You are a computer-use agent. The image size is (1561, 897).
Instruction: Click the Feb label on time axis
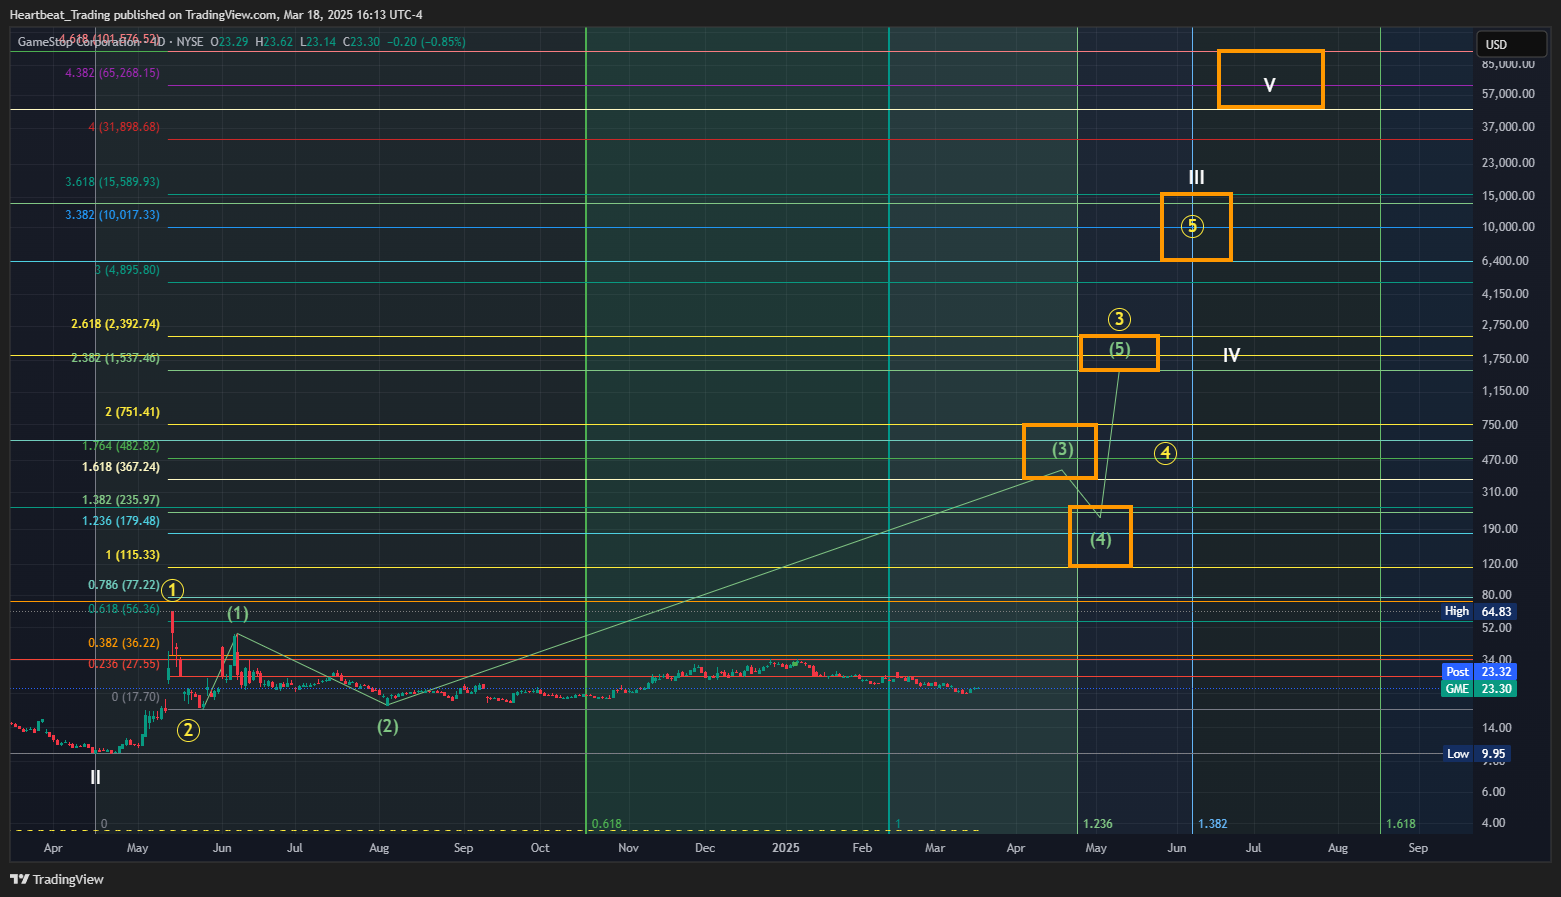(x=862, y=848)
